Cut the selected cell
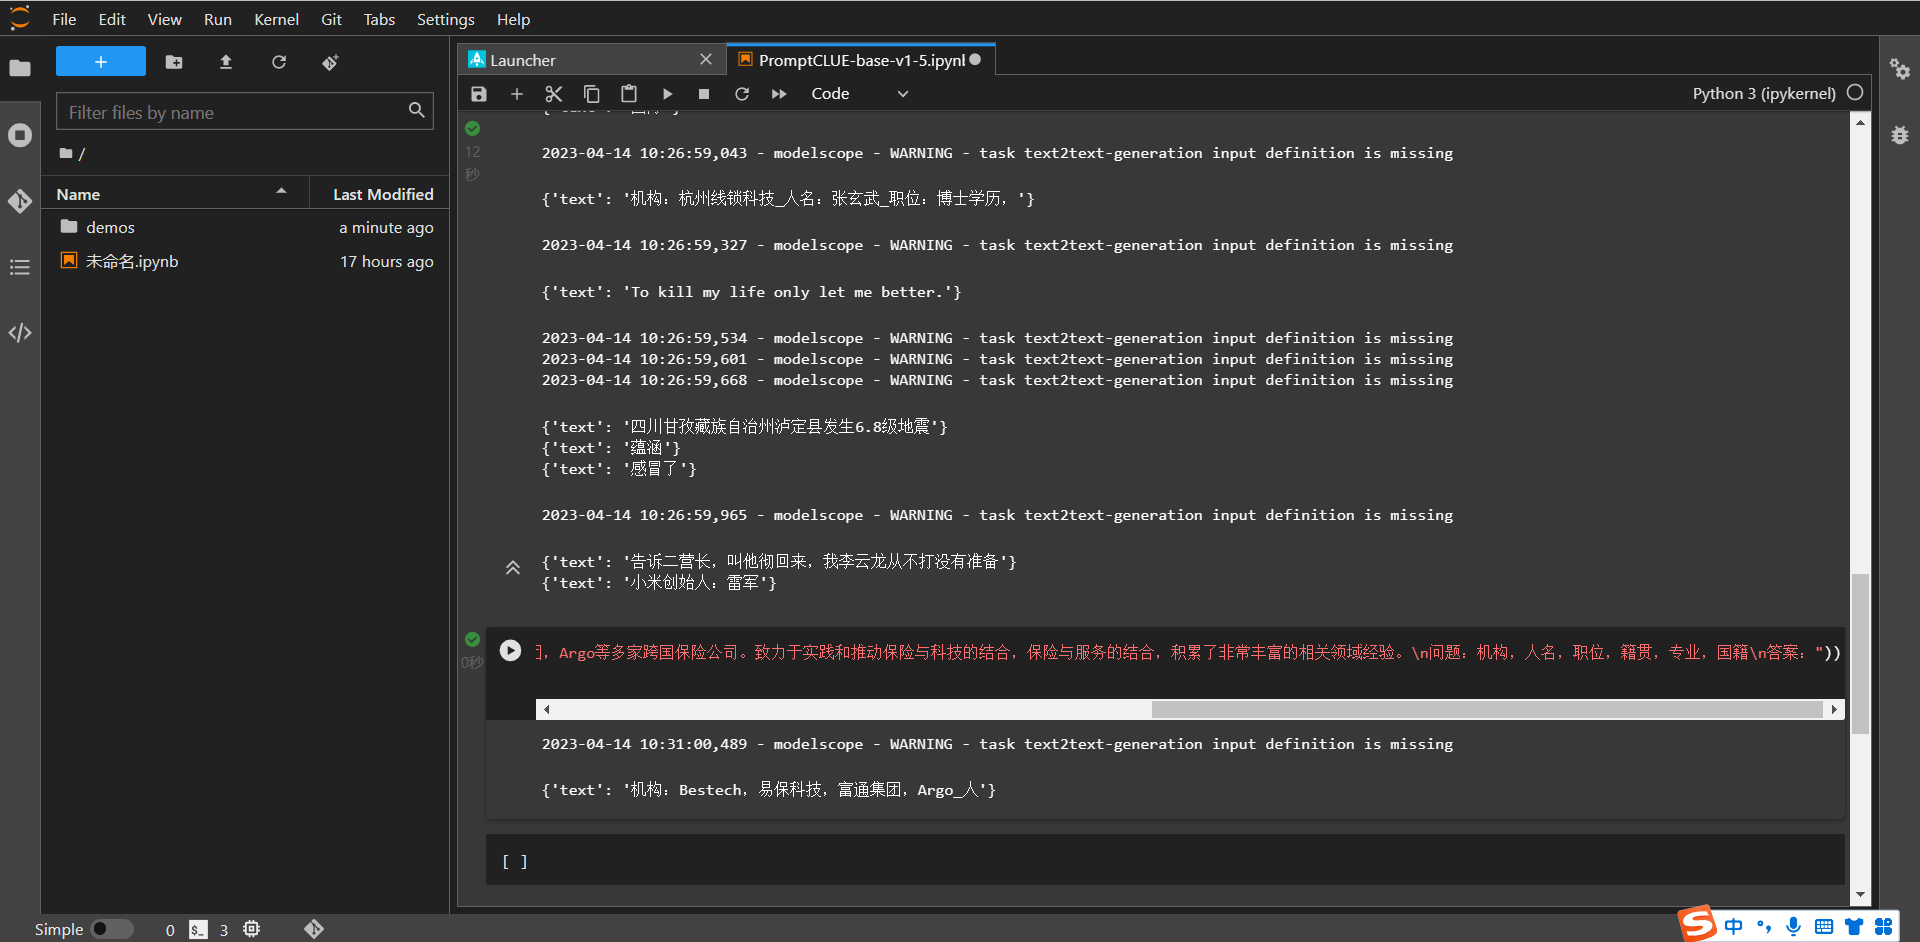The image size is (1920, 942). [554, 94]
